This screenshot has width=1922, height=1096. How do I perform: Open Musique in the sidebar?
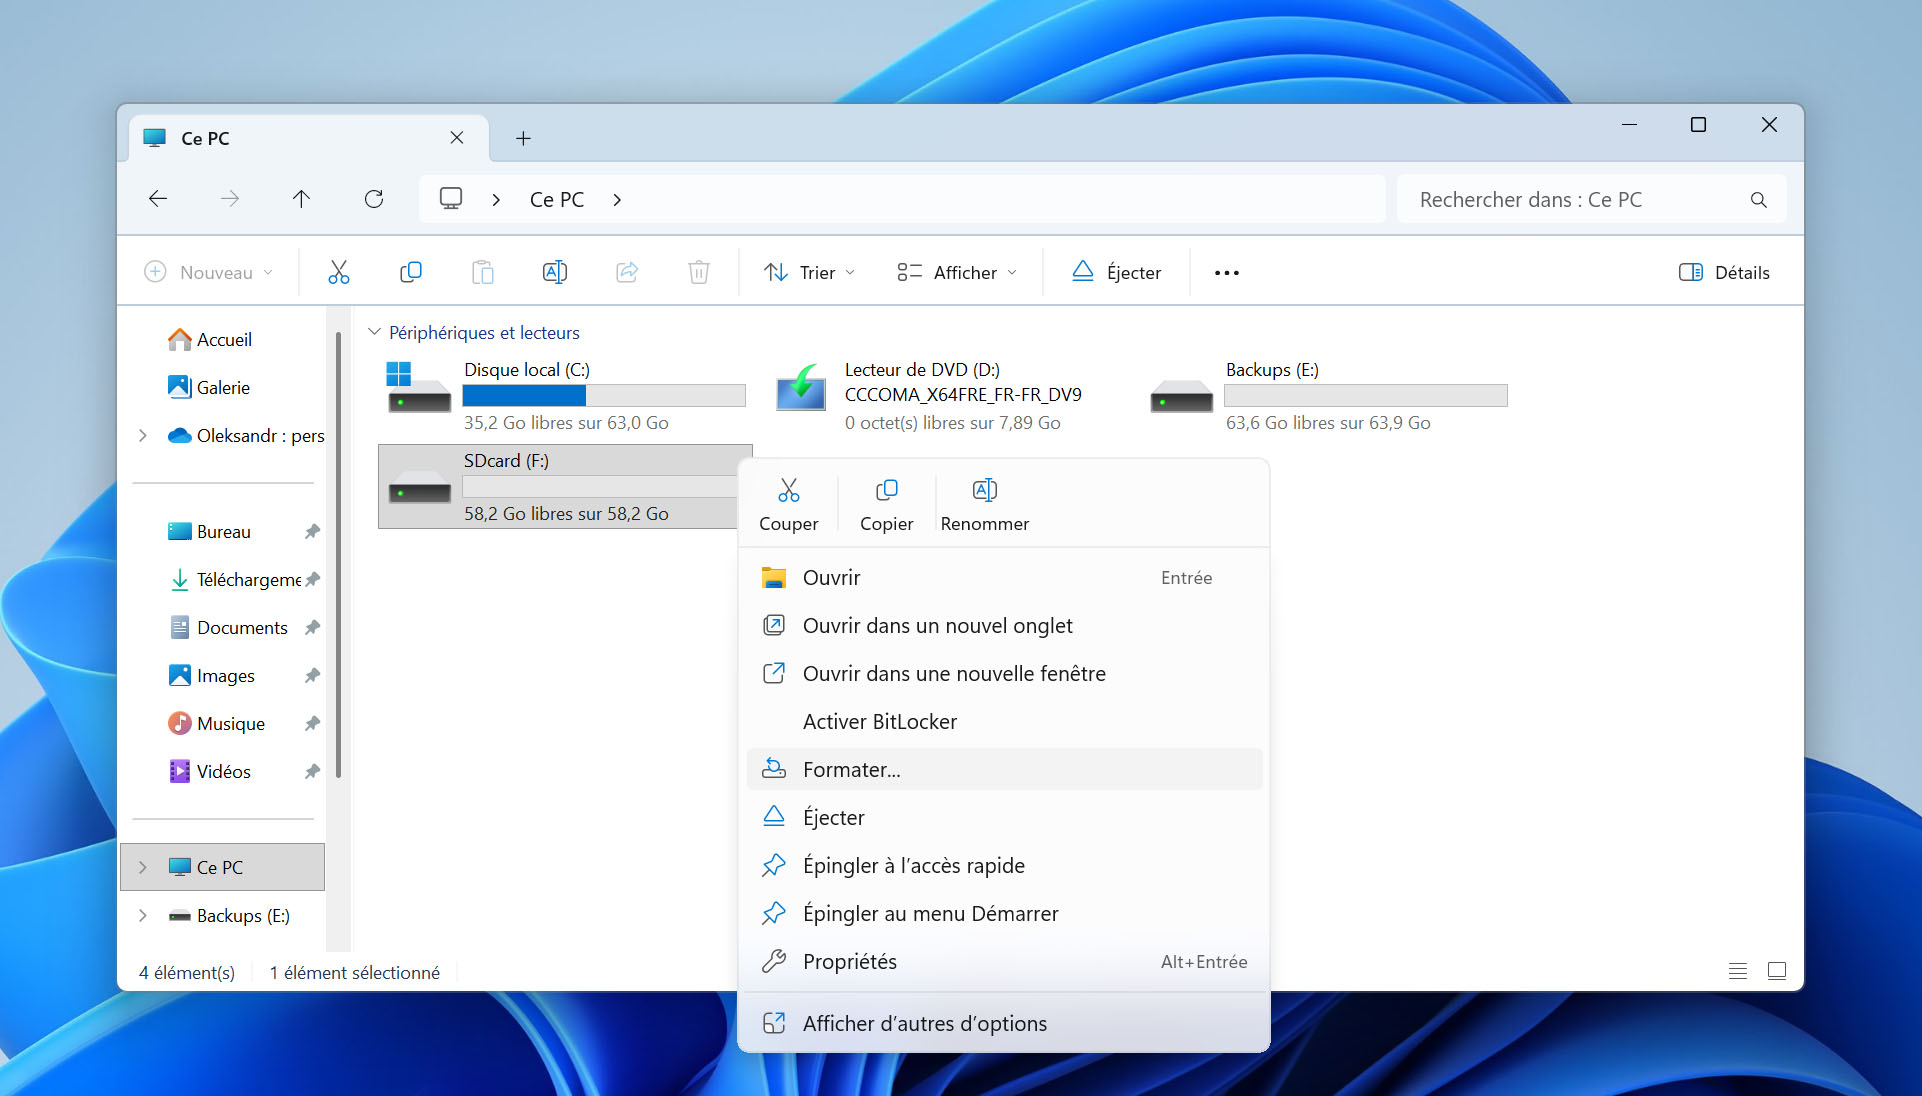point(231,724)
